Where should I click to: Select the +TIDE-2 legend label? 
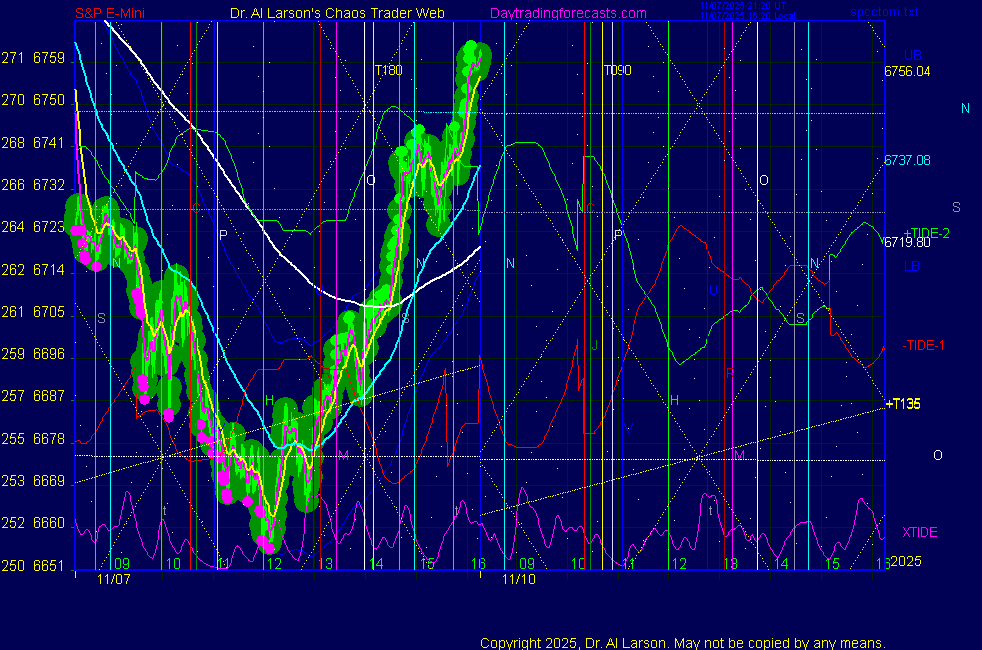click(926, 233)
